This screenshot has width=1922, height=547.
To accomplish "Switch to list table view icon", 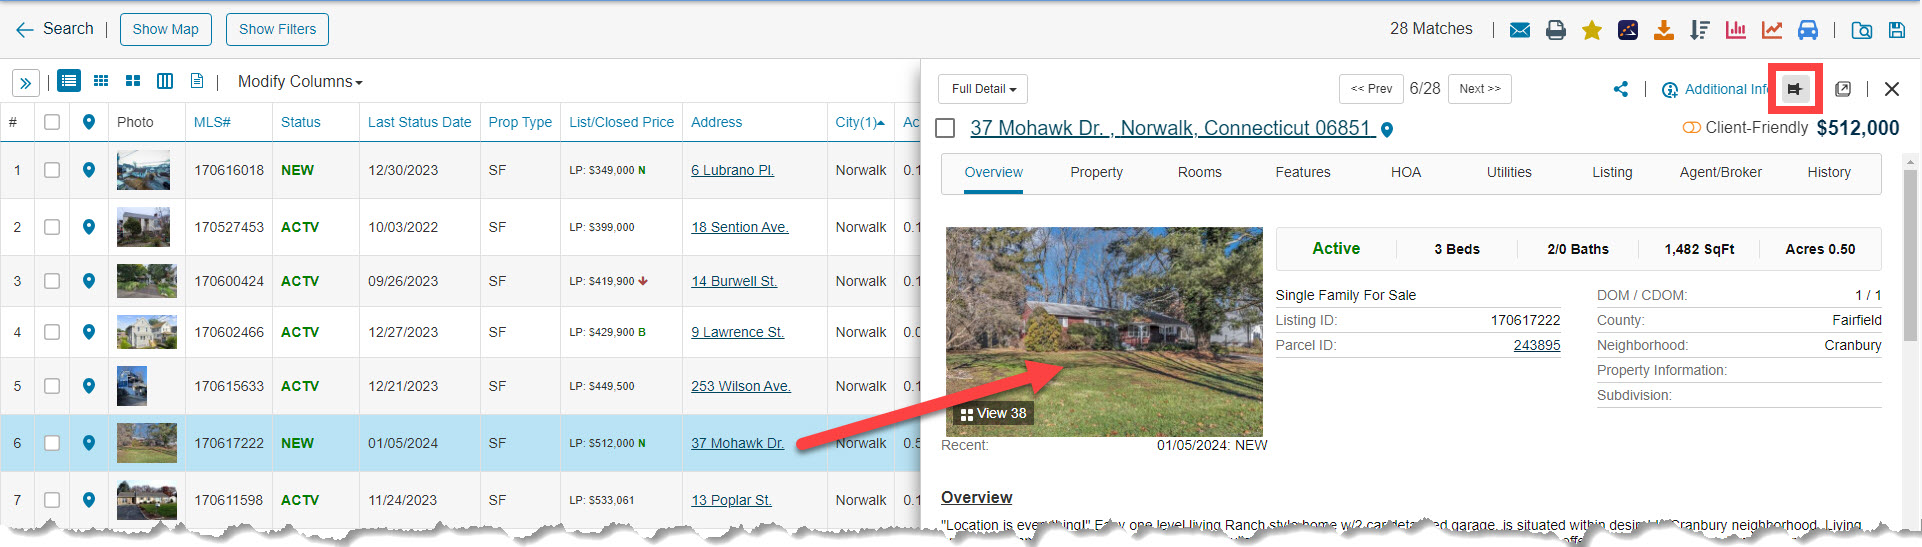I will 69,81.
